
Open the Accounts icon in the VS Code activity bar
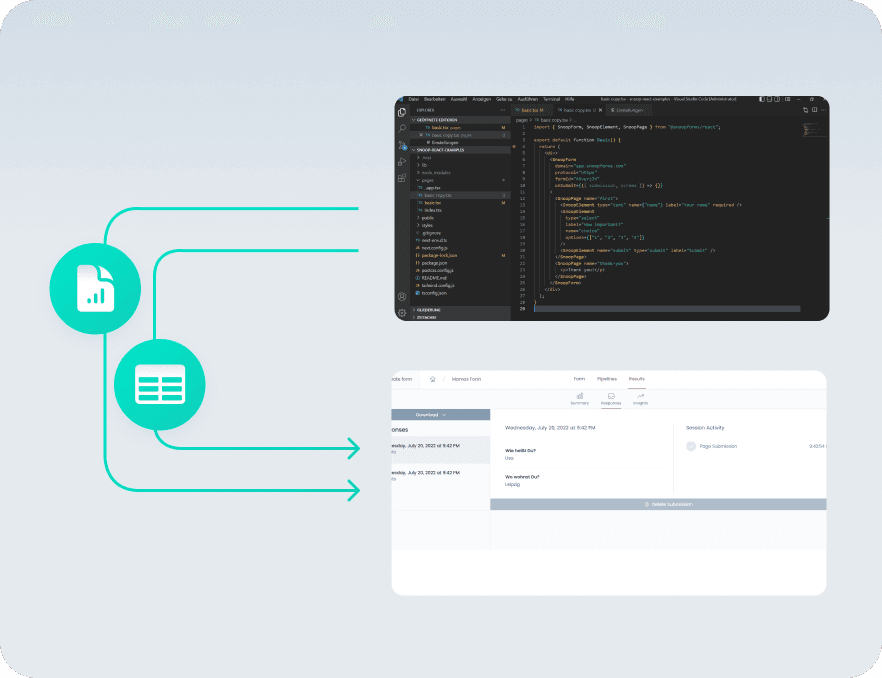point(402,297)
